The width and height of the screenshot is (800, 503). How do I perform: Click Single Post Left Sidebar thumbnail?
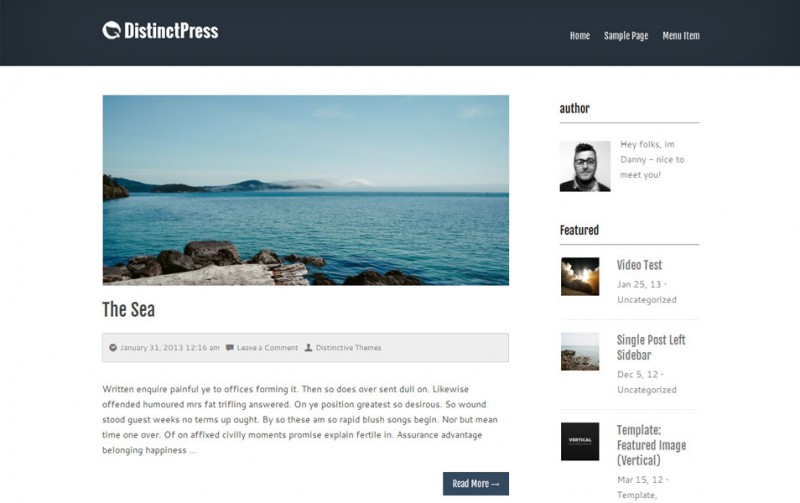click(x=580, y=351)
